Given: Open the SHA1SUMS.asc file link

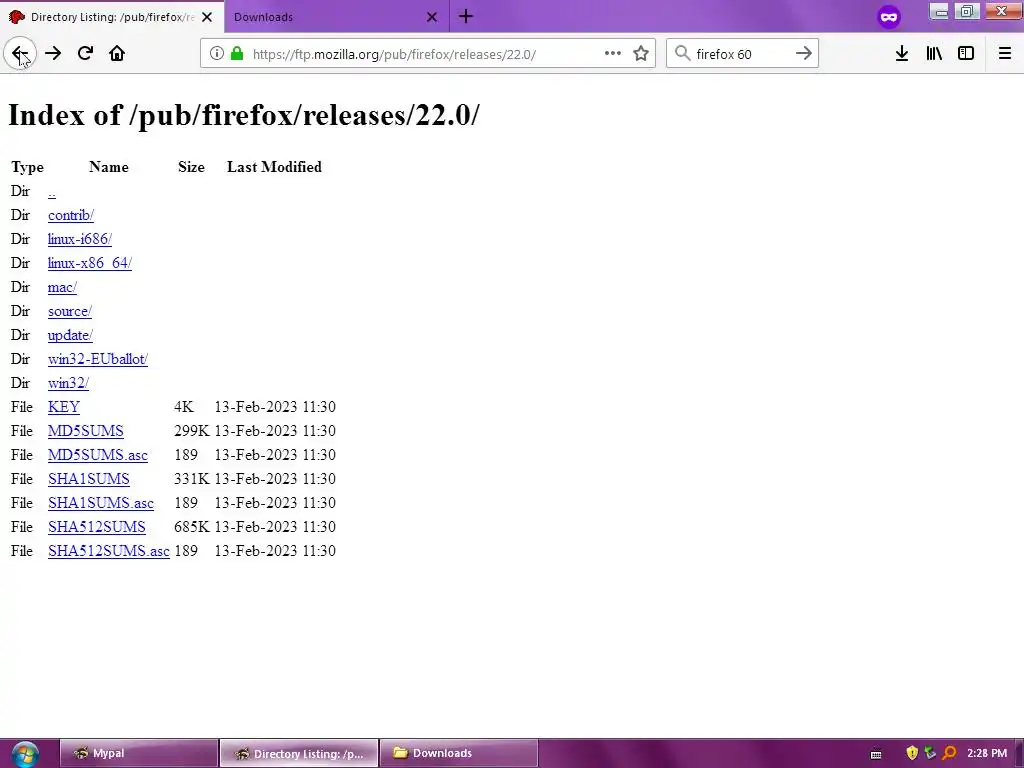Looking at the screenshot, I should 101,503.
